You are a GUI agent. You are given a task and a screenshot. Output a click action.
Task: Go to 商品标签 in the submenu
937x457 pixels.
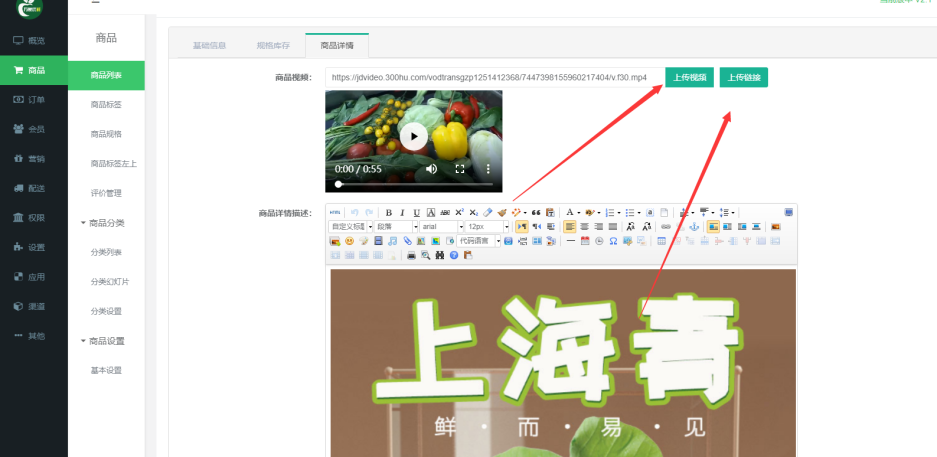pos(106,105)
